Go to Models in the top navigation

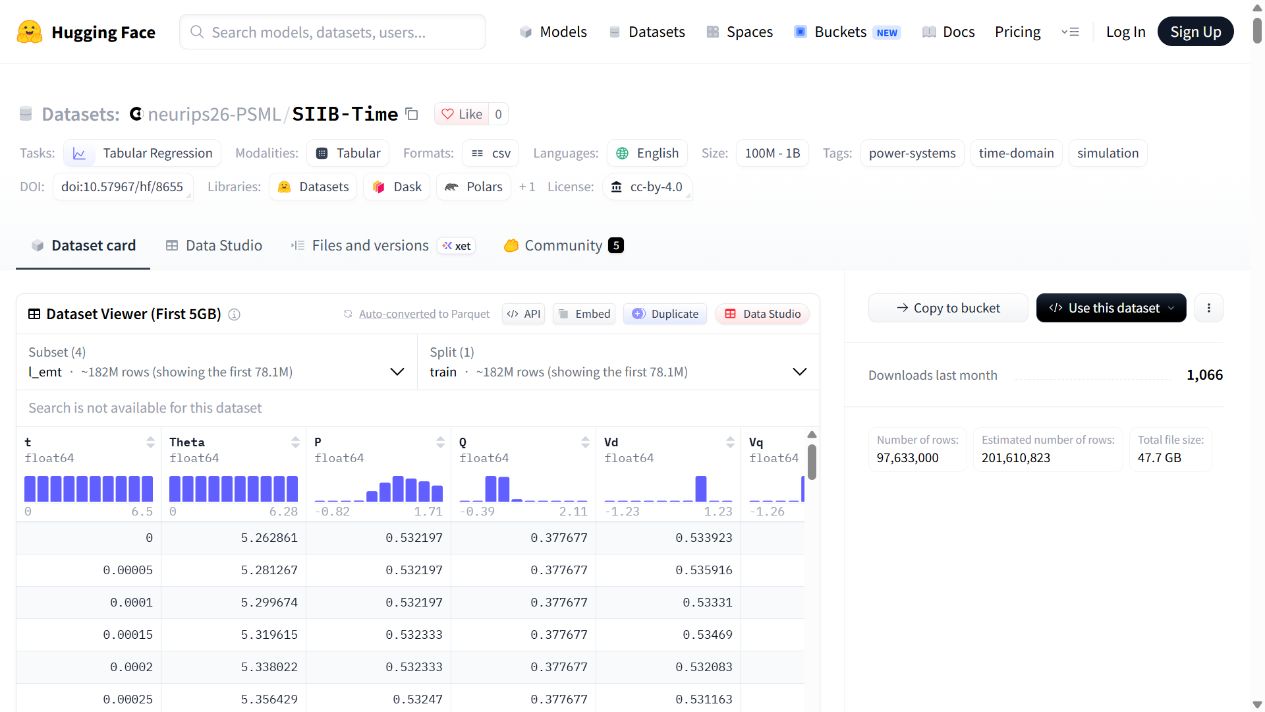click(553, 32)
